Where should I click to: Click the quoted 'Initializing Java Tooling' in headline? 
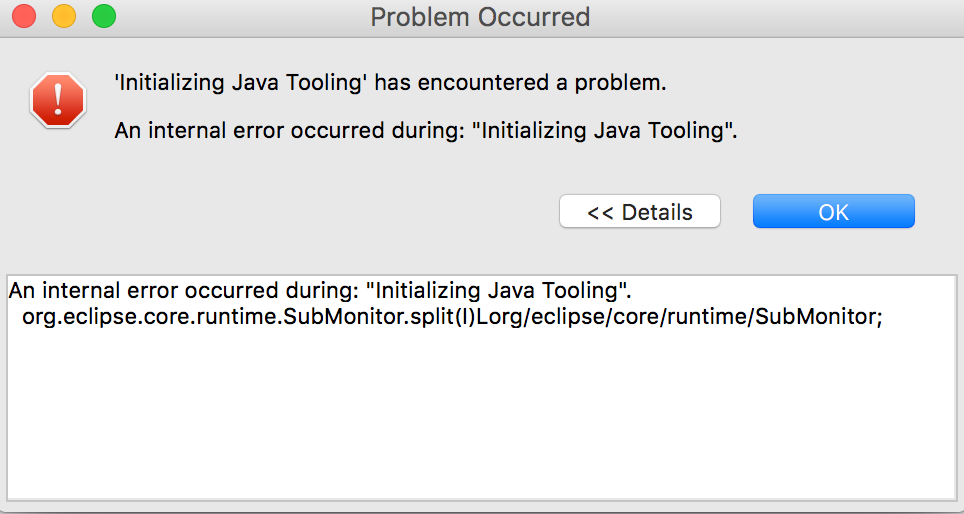242,82
